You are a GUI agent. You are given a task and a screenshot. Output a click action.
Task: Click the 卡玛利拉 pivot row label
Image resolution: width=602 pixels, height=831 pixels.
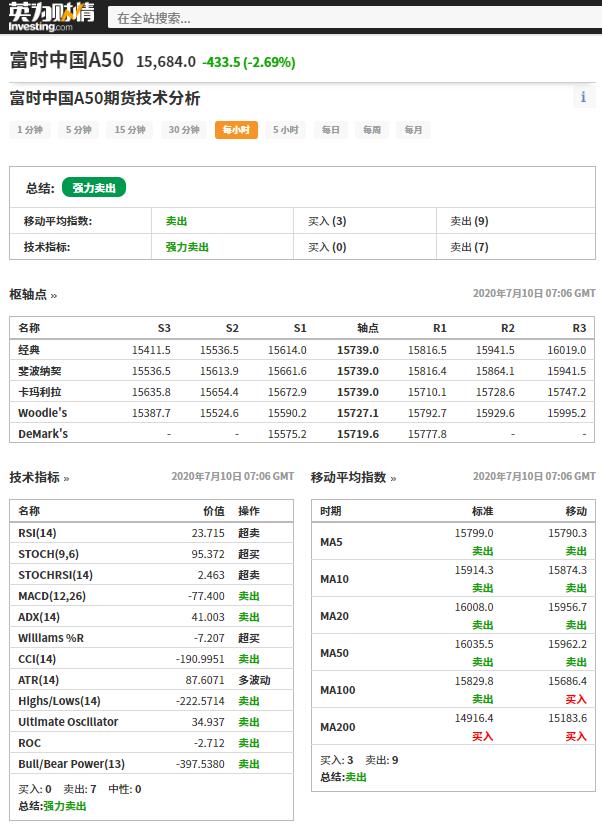click(40, 392)
